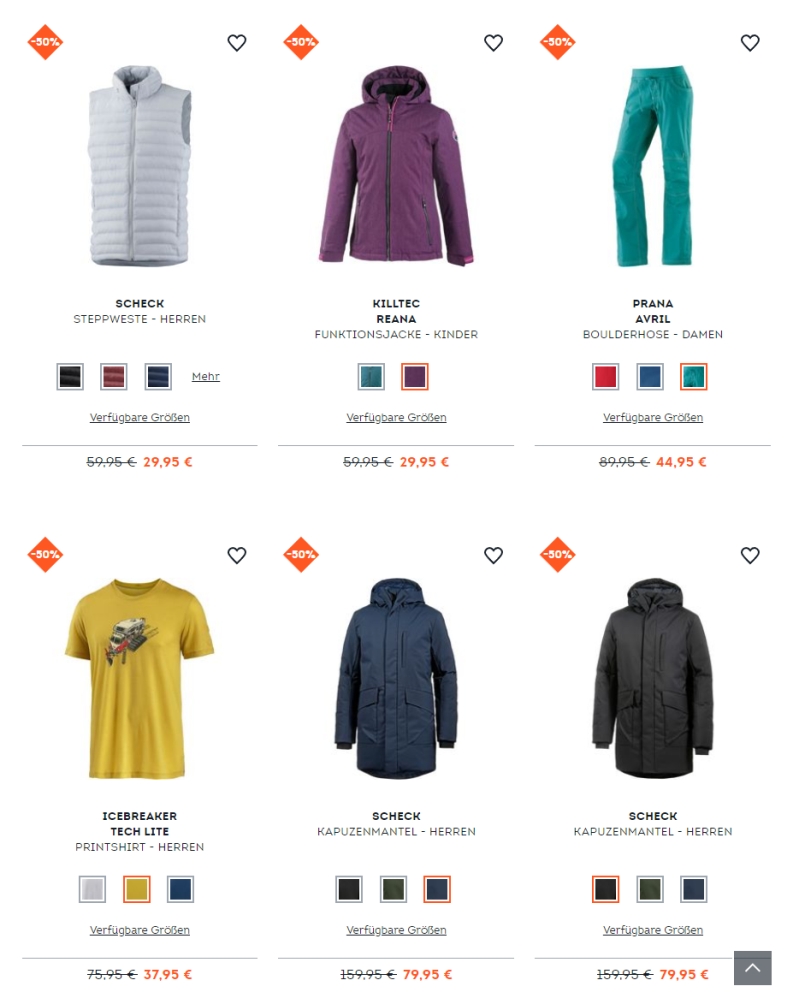Image resolution: width=800 pixels, height=992 pixels.
Task: Open Icebreaker Tech Lite Printshirt title
Action: coord(140,831)
